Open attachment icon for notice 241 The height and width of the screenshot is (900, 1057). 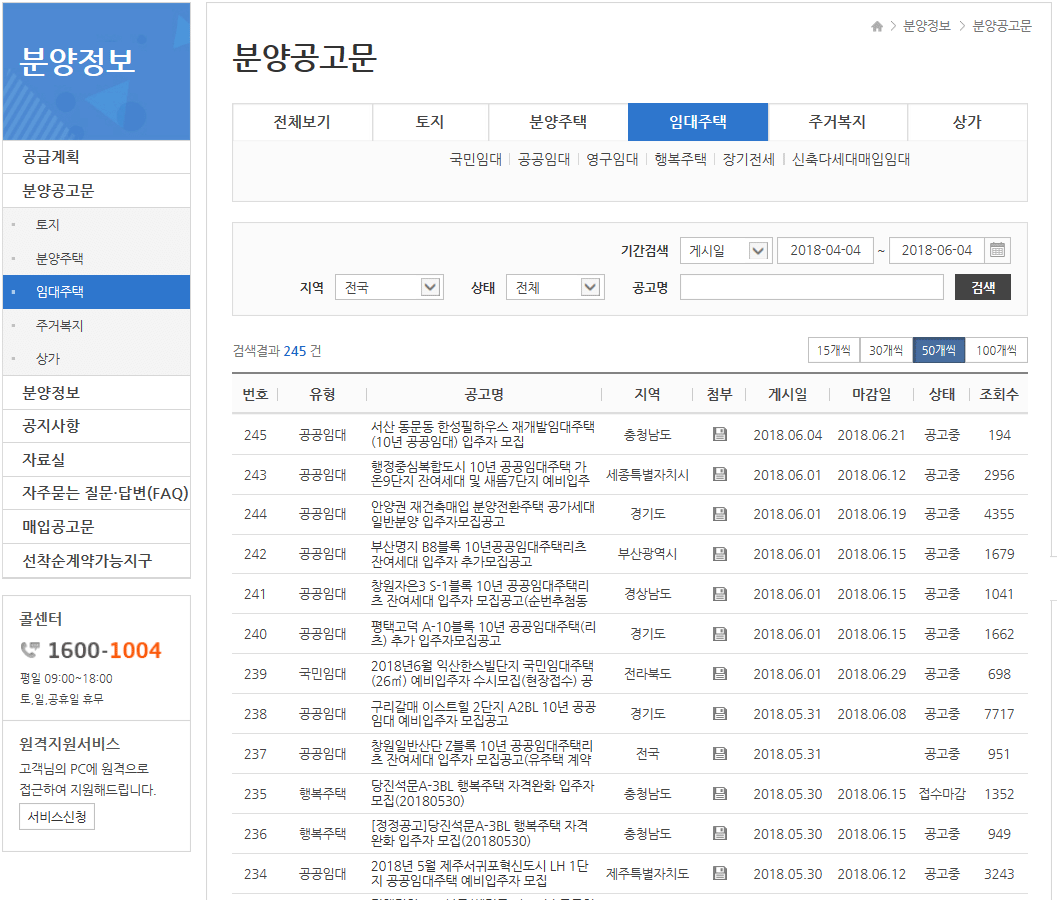(720, 594)
